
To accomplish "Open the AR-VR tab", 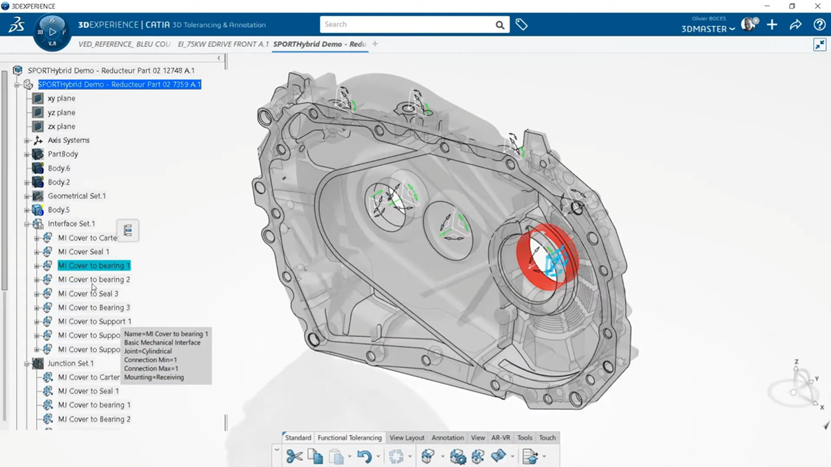I will pyautogui.click(x=500, y=438).
